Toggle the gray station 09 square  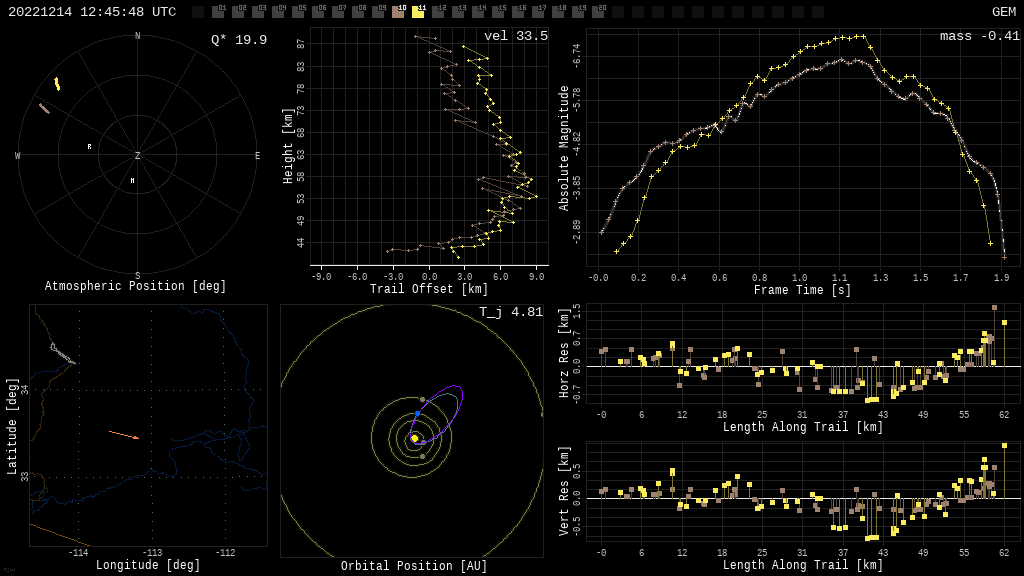point(378,12)
